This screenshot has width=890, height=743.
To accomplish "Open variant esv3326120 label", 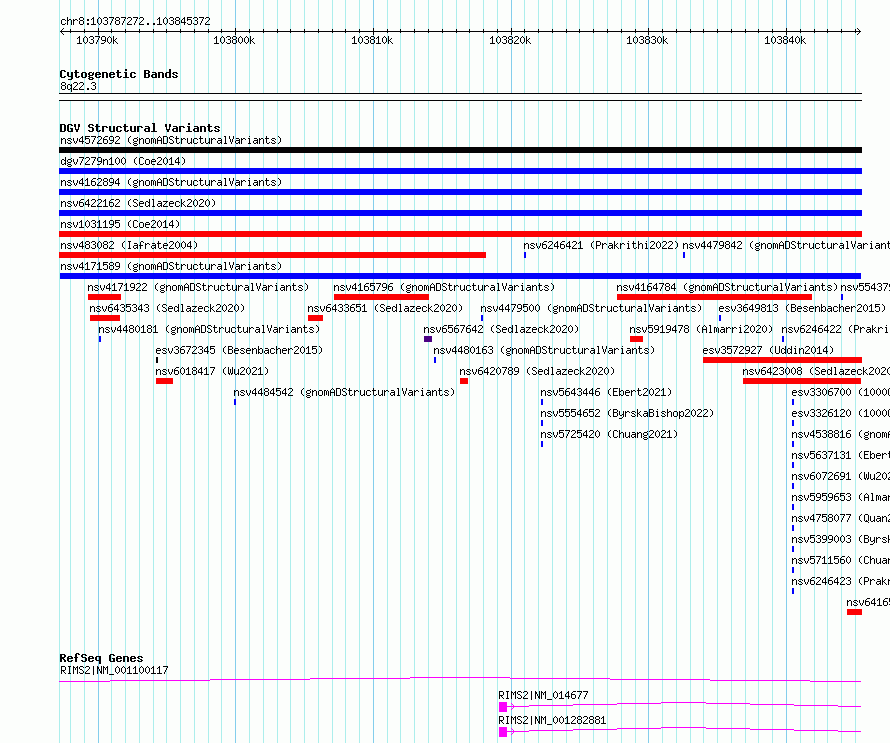I will click(x=840, y=413).
